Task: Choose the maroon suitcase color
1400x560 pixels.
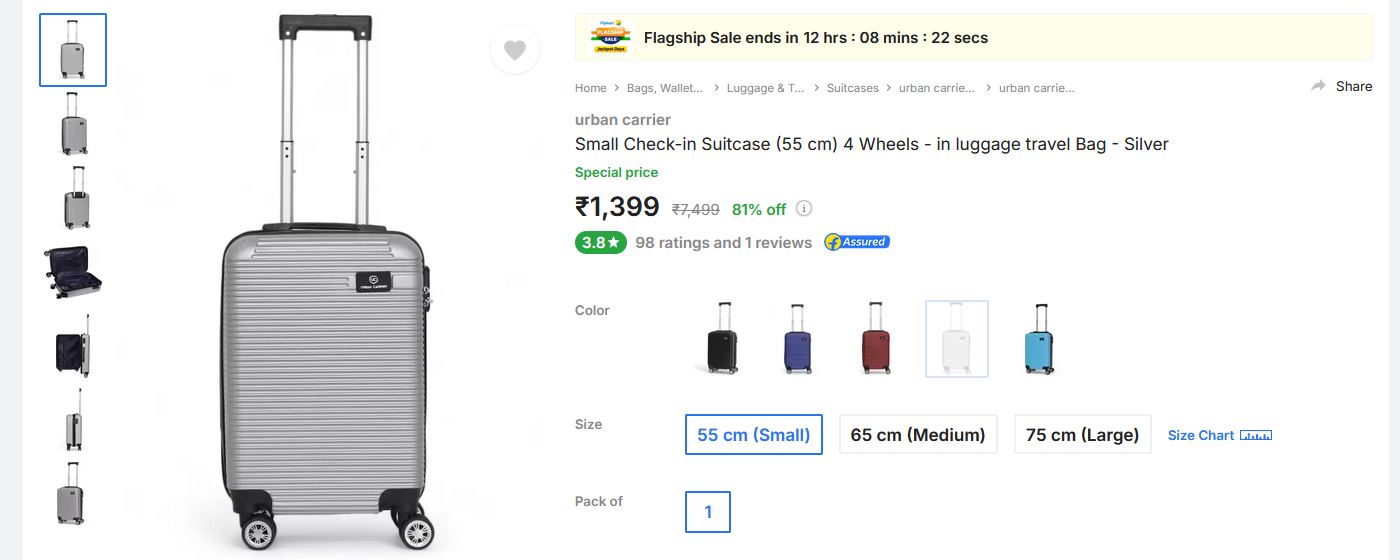Action: pyautogui.click(x=875, y=338)
